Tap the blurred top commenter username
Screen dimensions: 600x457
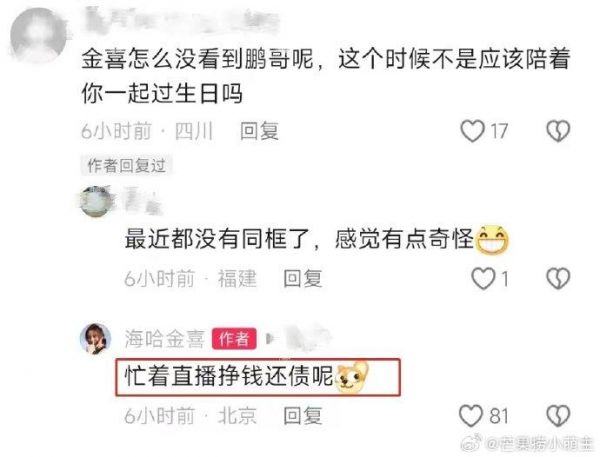click(182, 19)
